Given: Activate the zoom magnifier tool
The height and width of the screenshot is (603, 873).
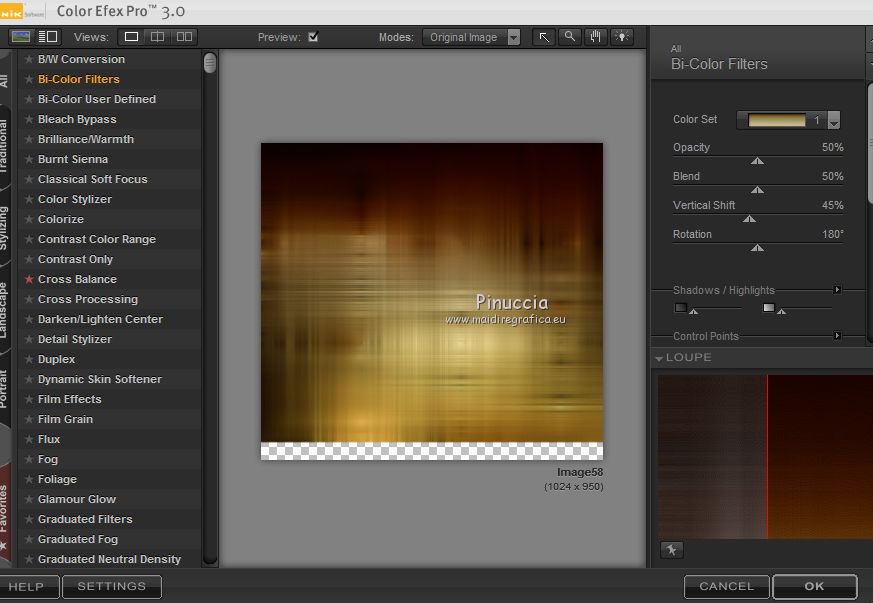Looking at the screenshot, I should [569, 37].
